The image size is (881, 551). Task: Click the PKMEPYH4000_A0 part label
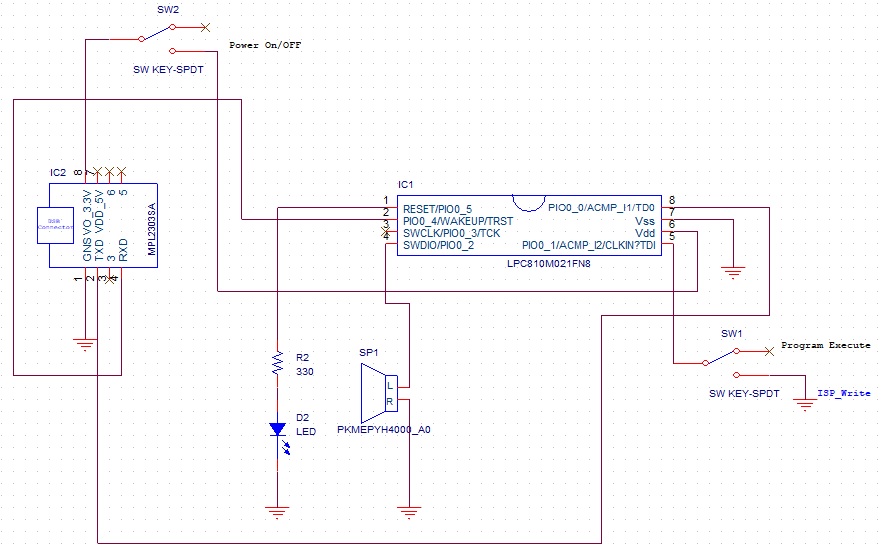[383, 429]
